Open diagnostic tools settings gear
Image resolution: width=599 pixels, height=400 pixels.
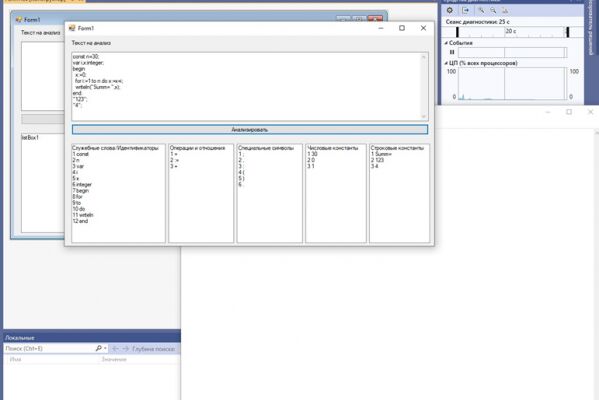(x=450, y=10)
